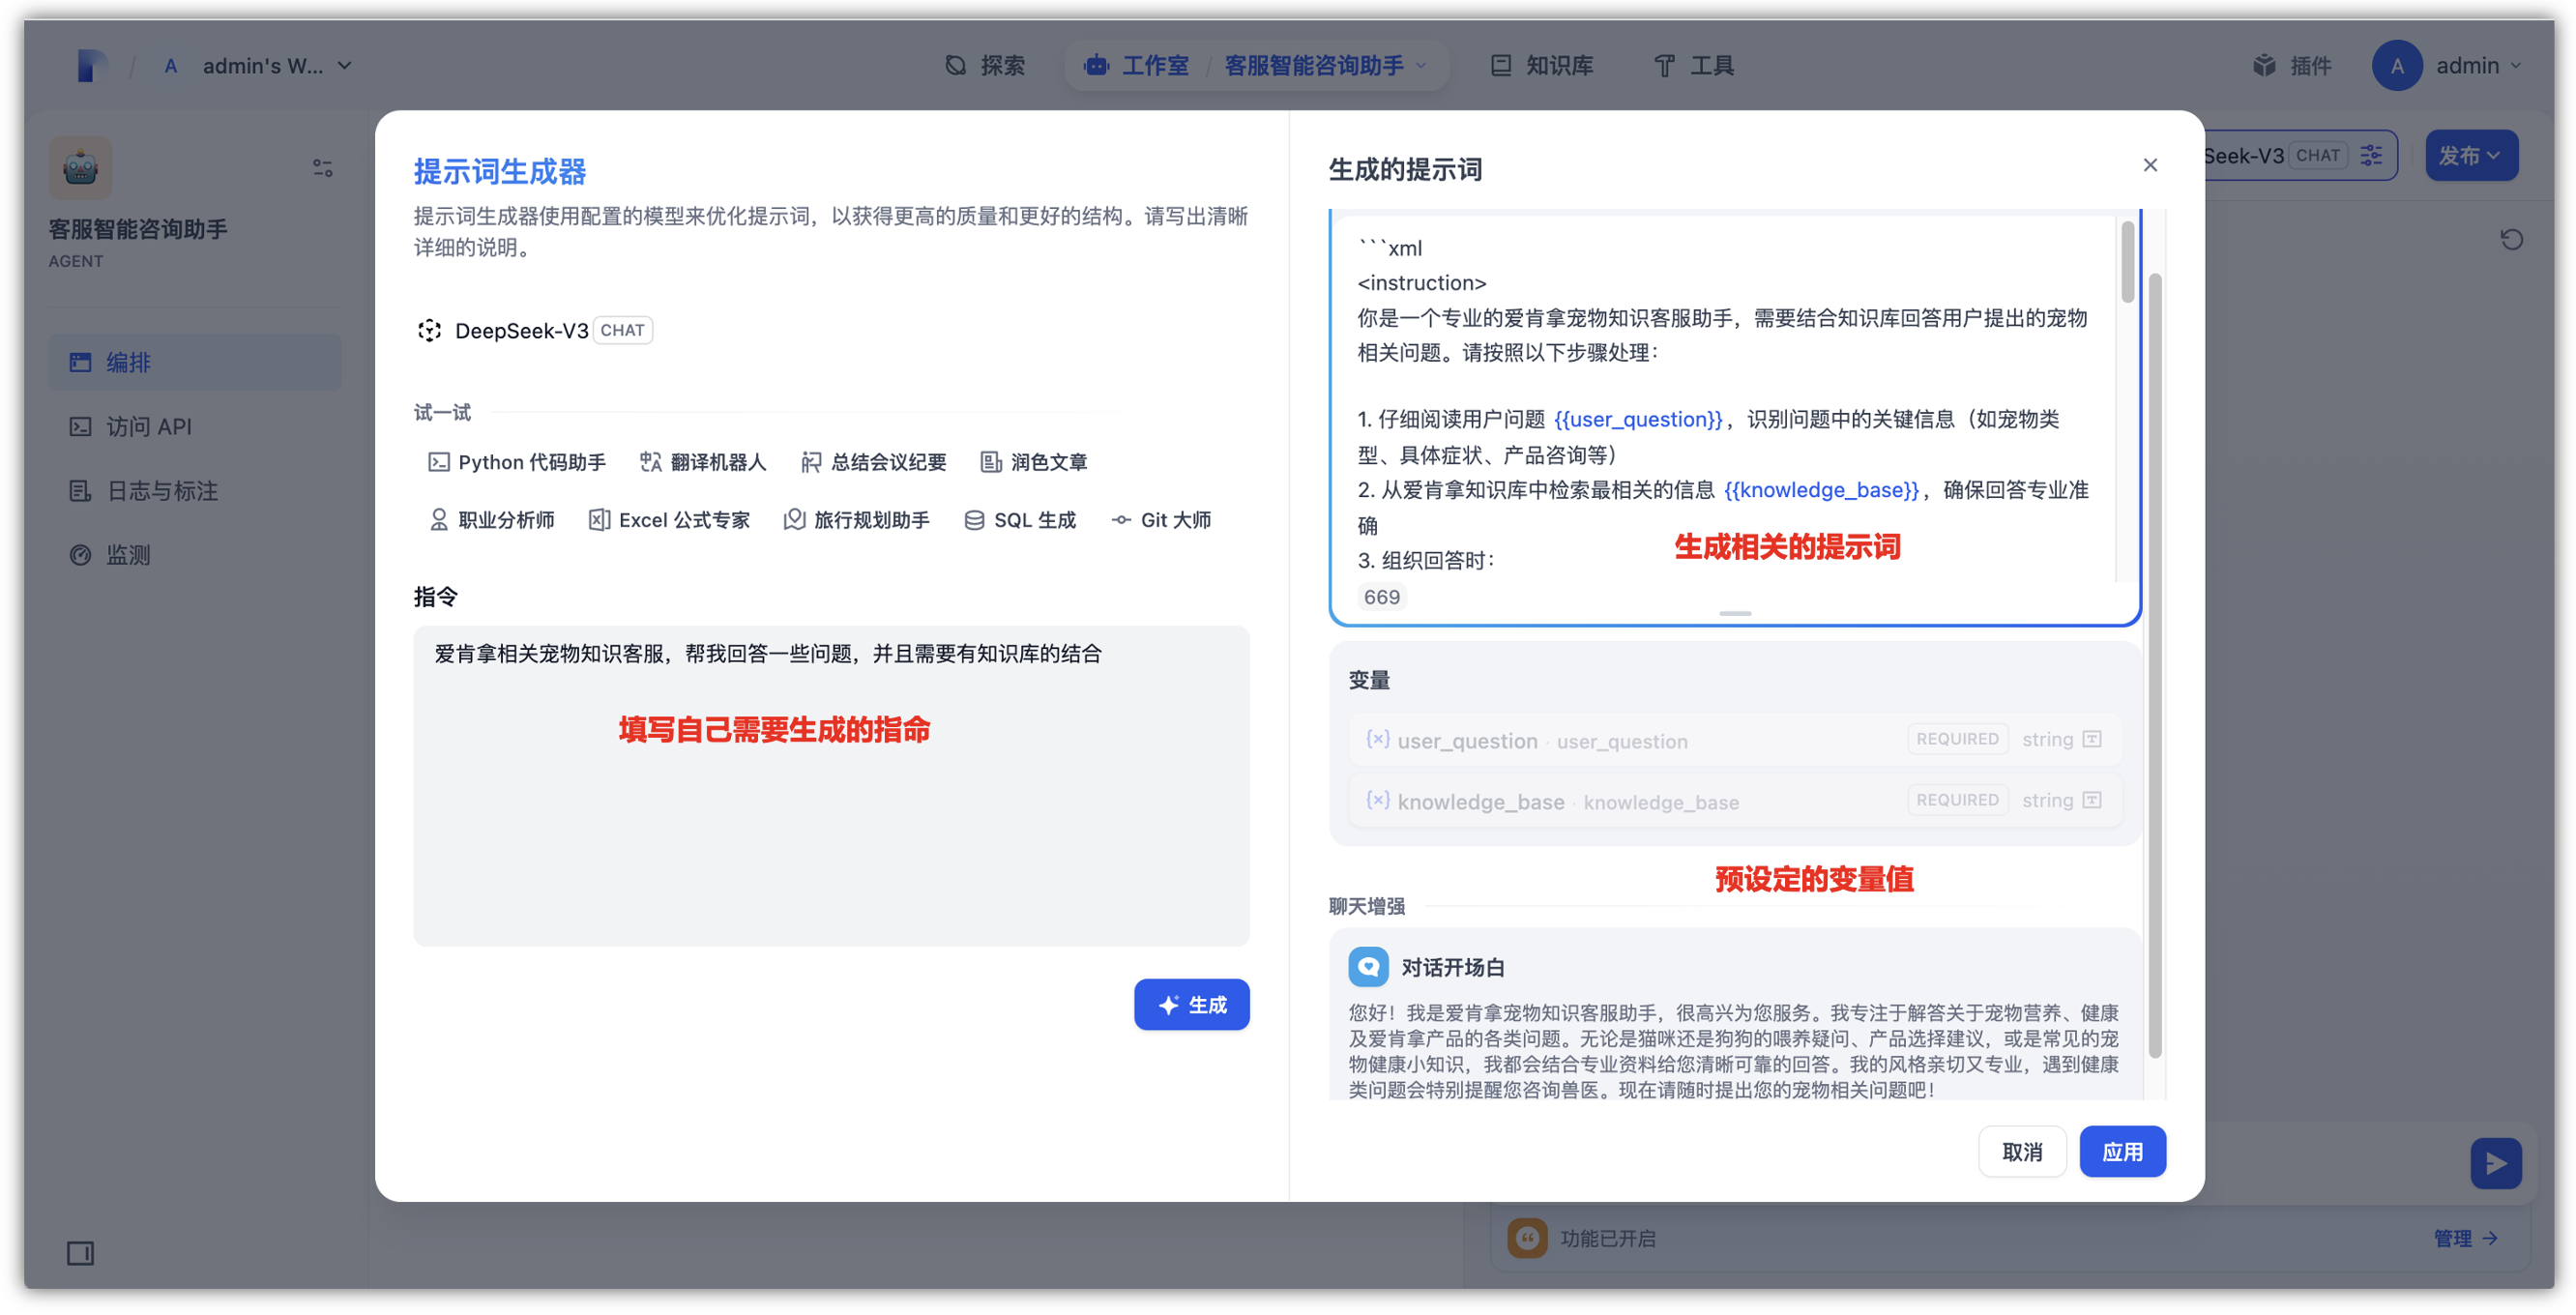
Task: Click the app settings sliders icon in sidebar
Action: pyautogui.click(x=322, y=167)
